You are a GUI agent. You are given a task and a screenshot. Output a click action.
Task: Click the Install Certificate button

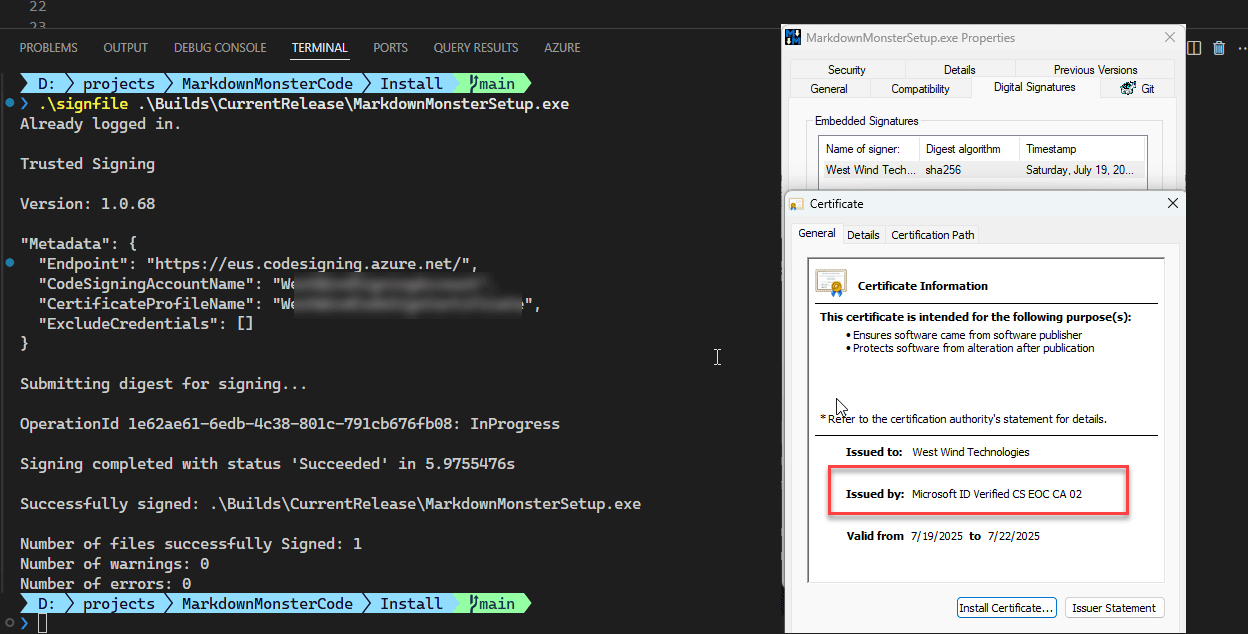tap(1006, 608)
